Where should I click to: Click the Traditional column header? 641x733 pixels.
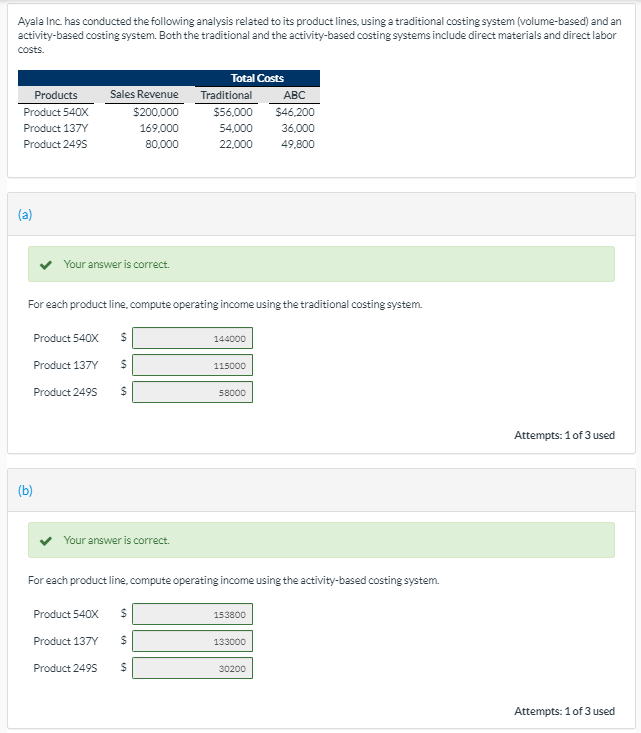(226, 95)
